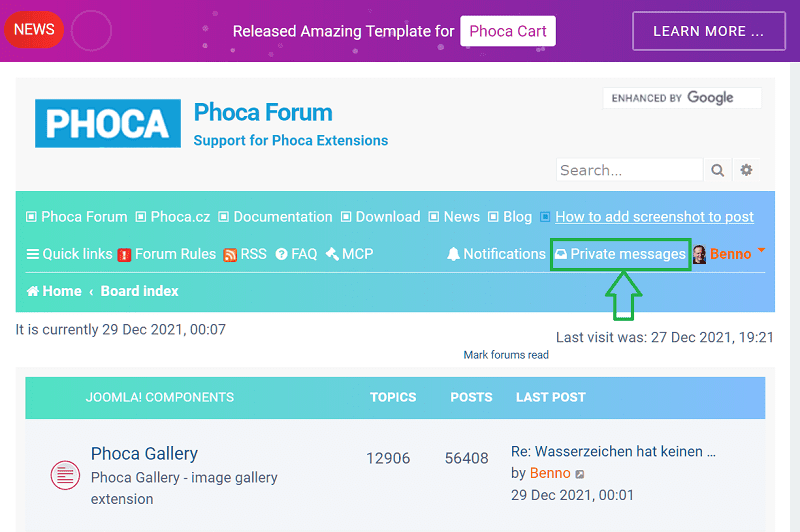
Task: Go to the Documentation menu item
Action: tap(282, 217)
